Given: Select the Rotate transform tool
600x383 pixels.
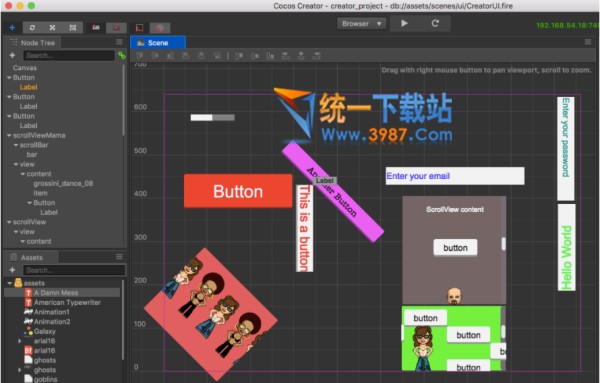Looking at the screenshot, I should point(32,28).
